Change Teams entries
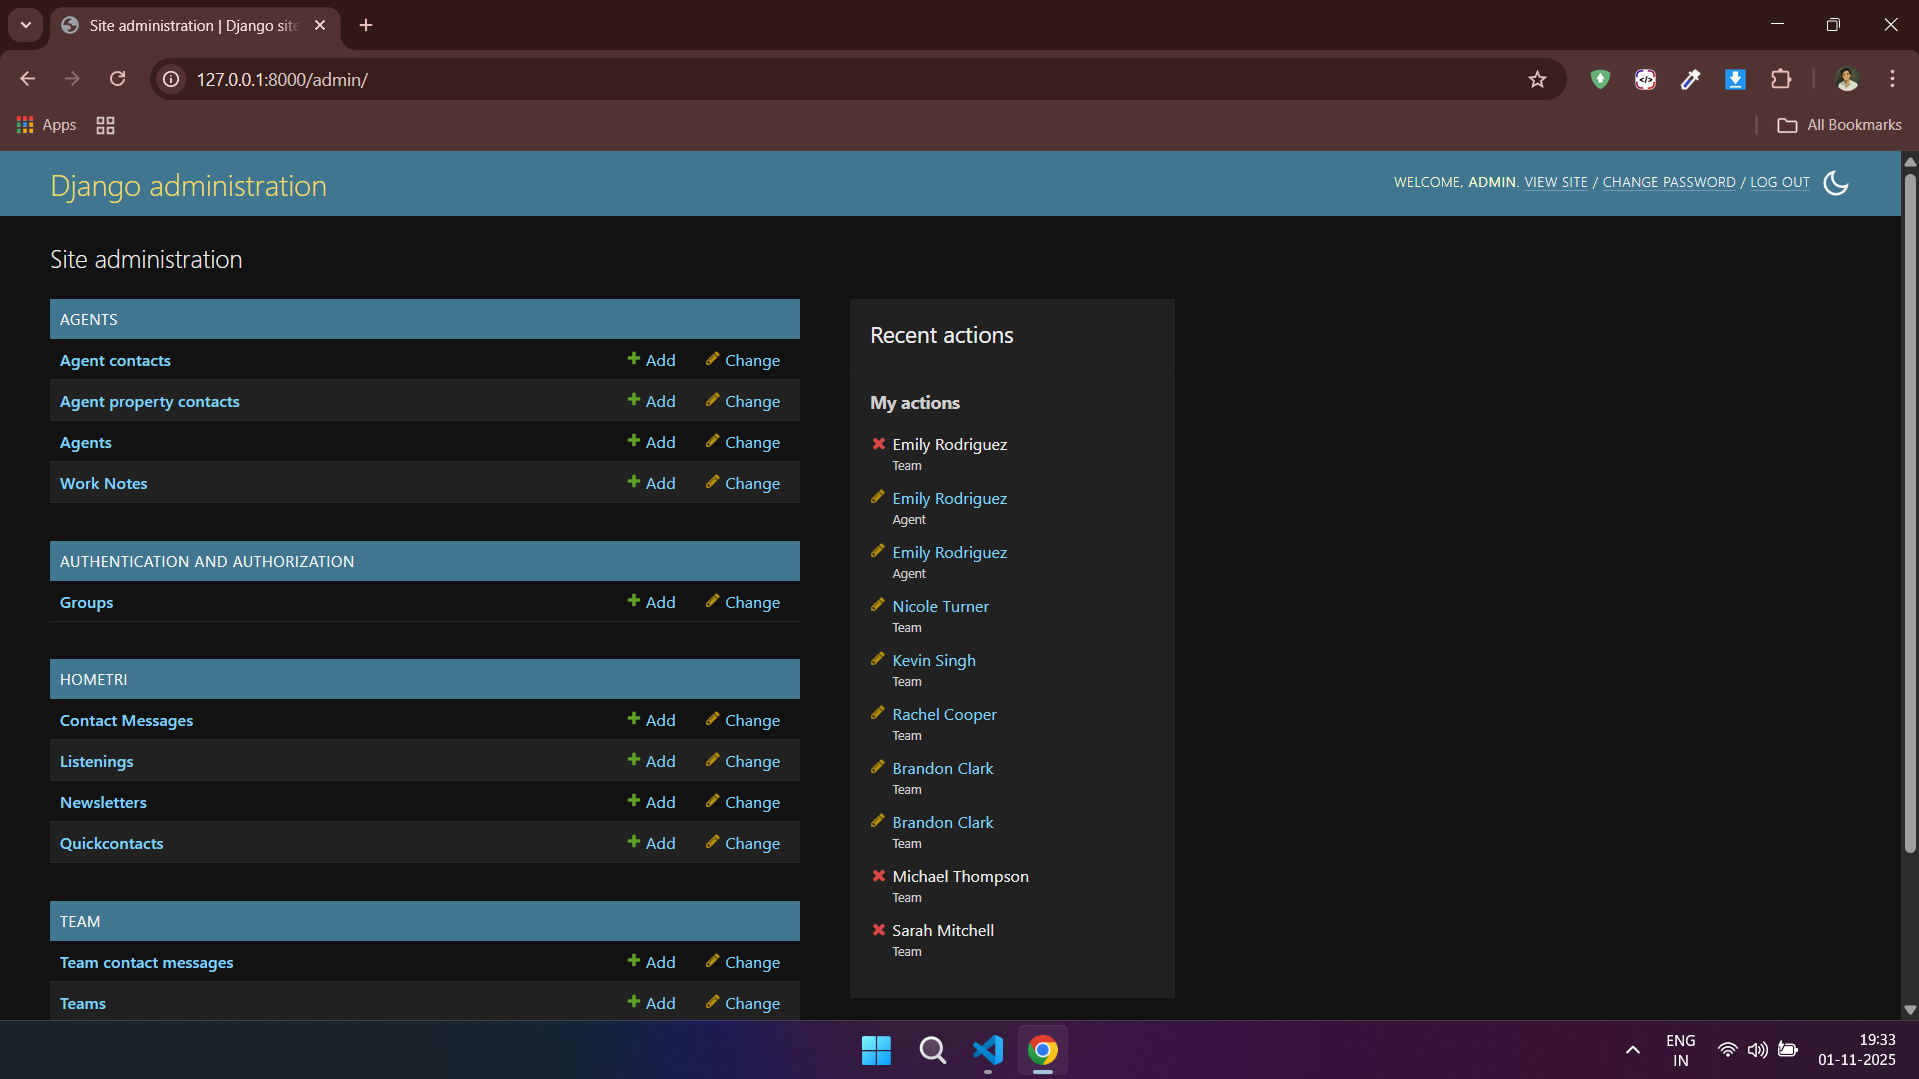 click(x=742, y=1003)
